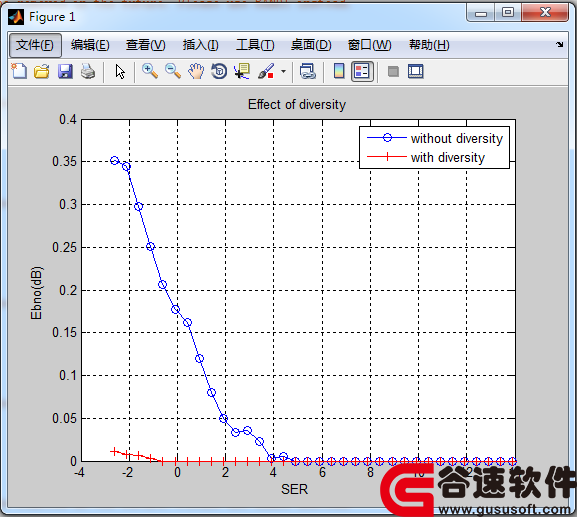Click the Link Plot icon
Viewport: 577px width, 517px height.
[308, 71]
